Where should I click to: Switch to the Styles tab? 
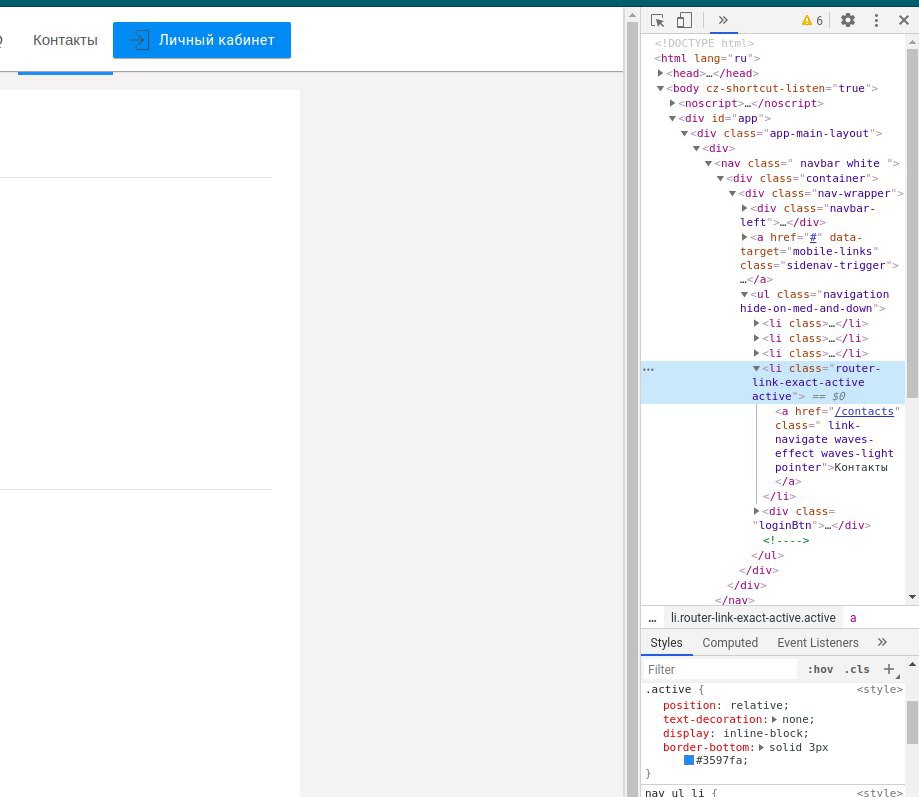click(666, 643)
